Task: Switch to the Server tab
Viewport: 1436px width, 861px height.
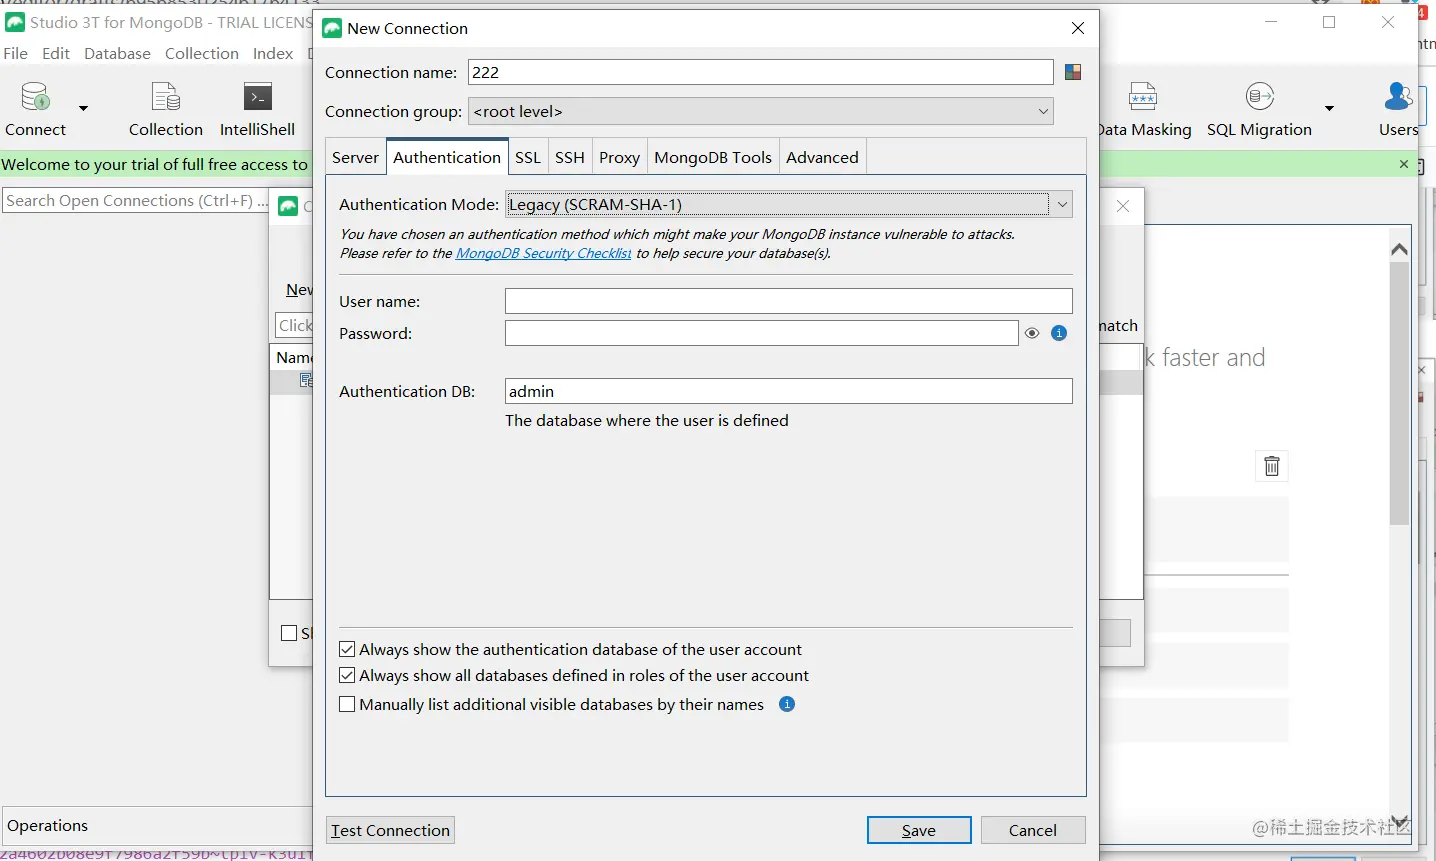Action: (x=355, y=157)
